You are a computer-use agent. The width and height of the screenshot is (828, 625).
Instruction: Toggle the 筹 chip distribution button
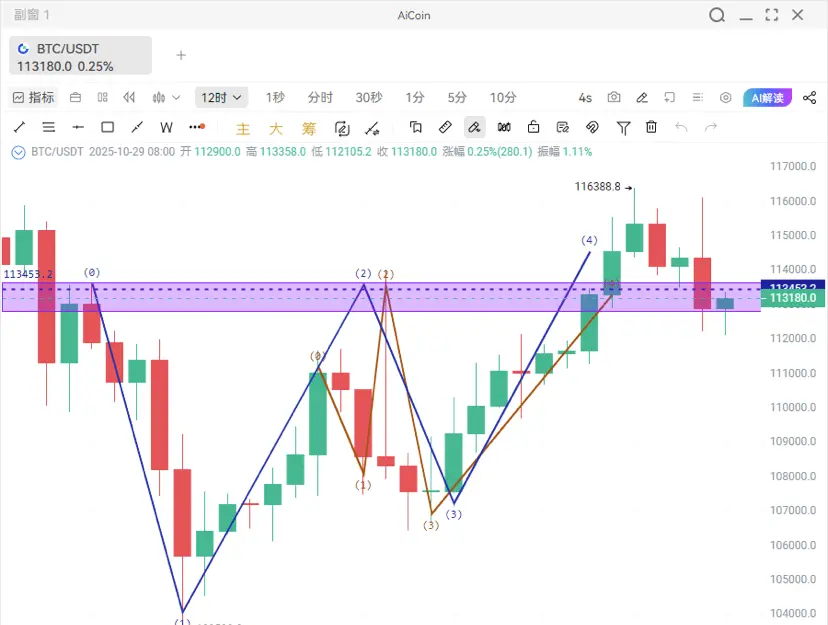pos(308,129)
